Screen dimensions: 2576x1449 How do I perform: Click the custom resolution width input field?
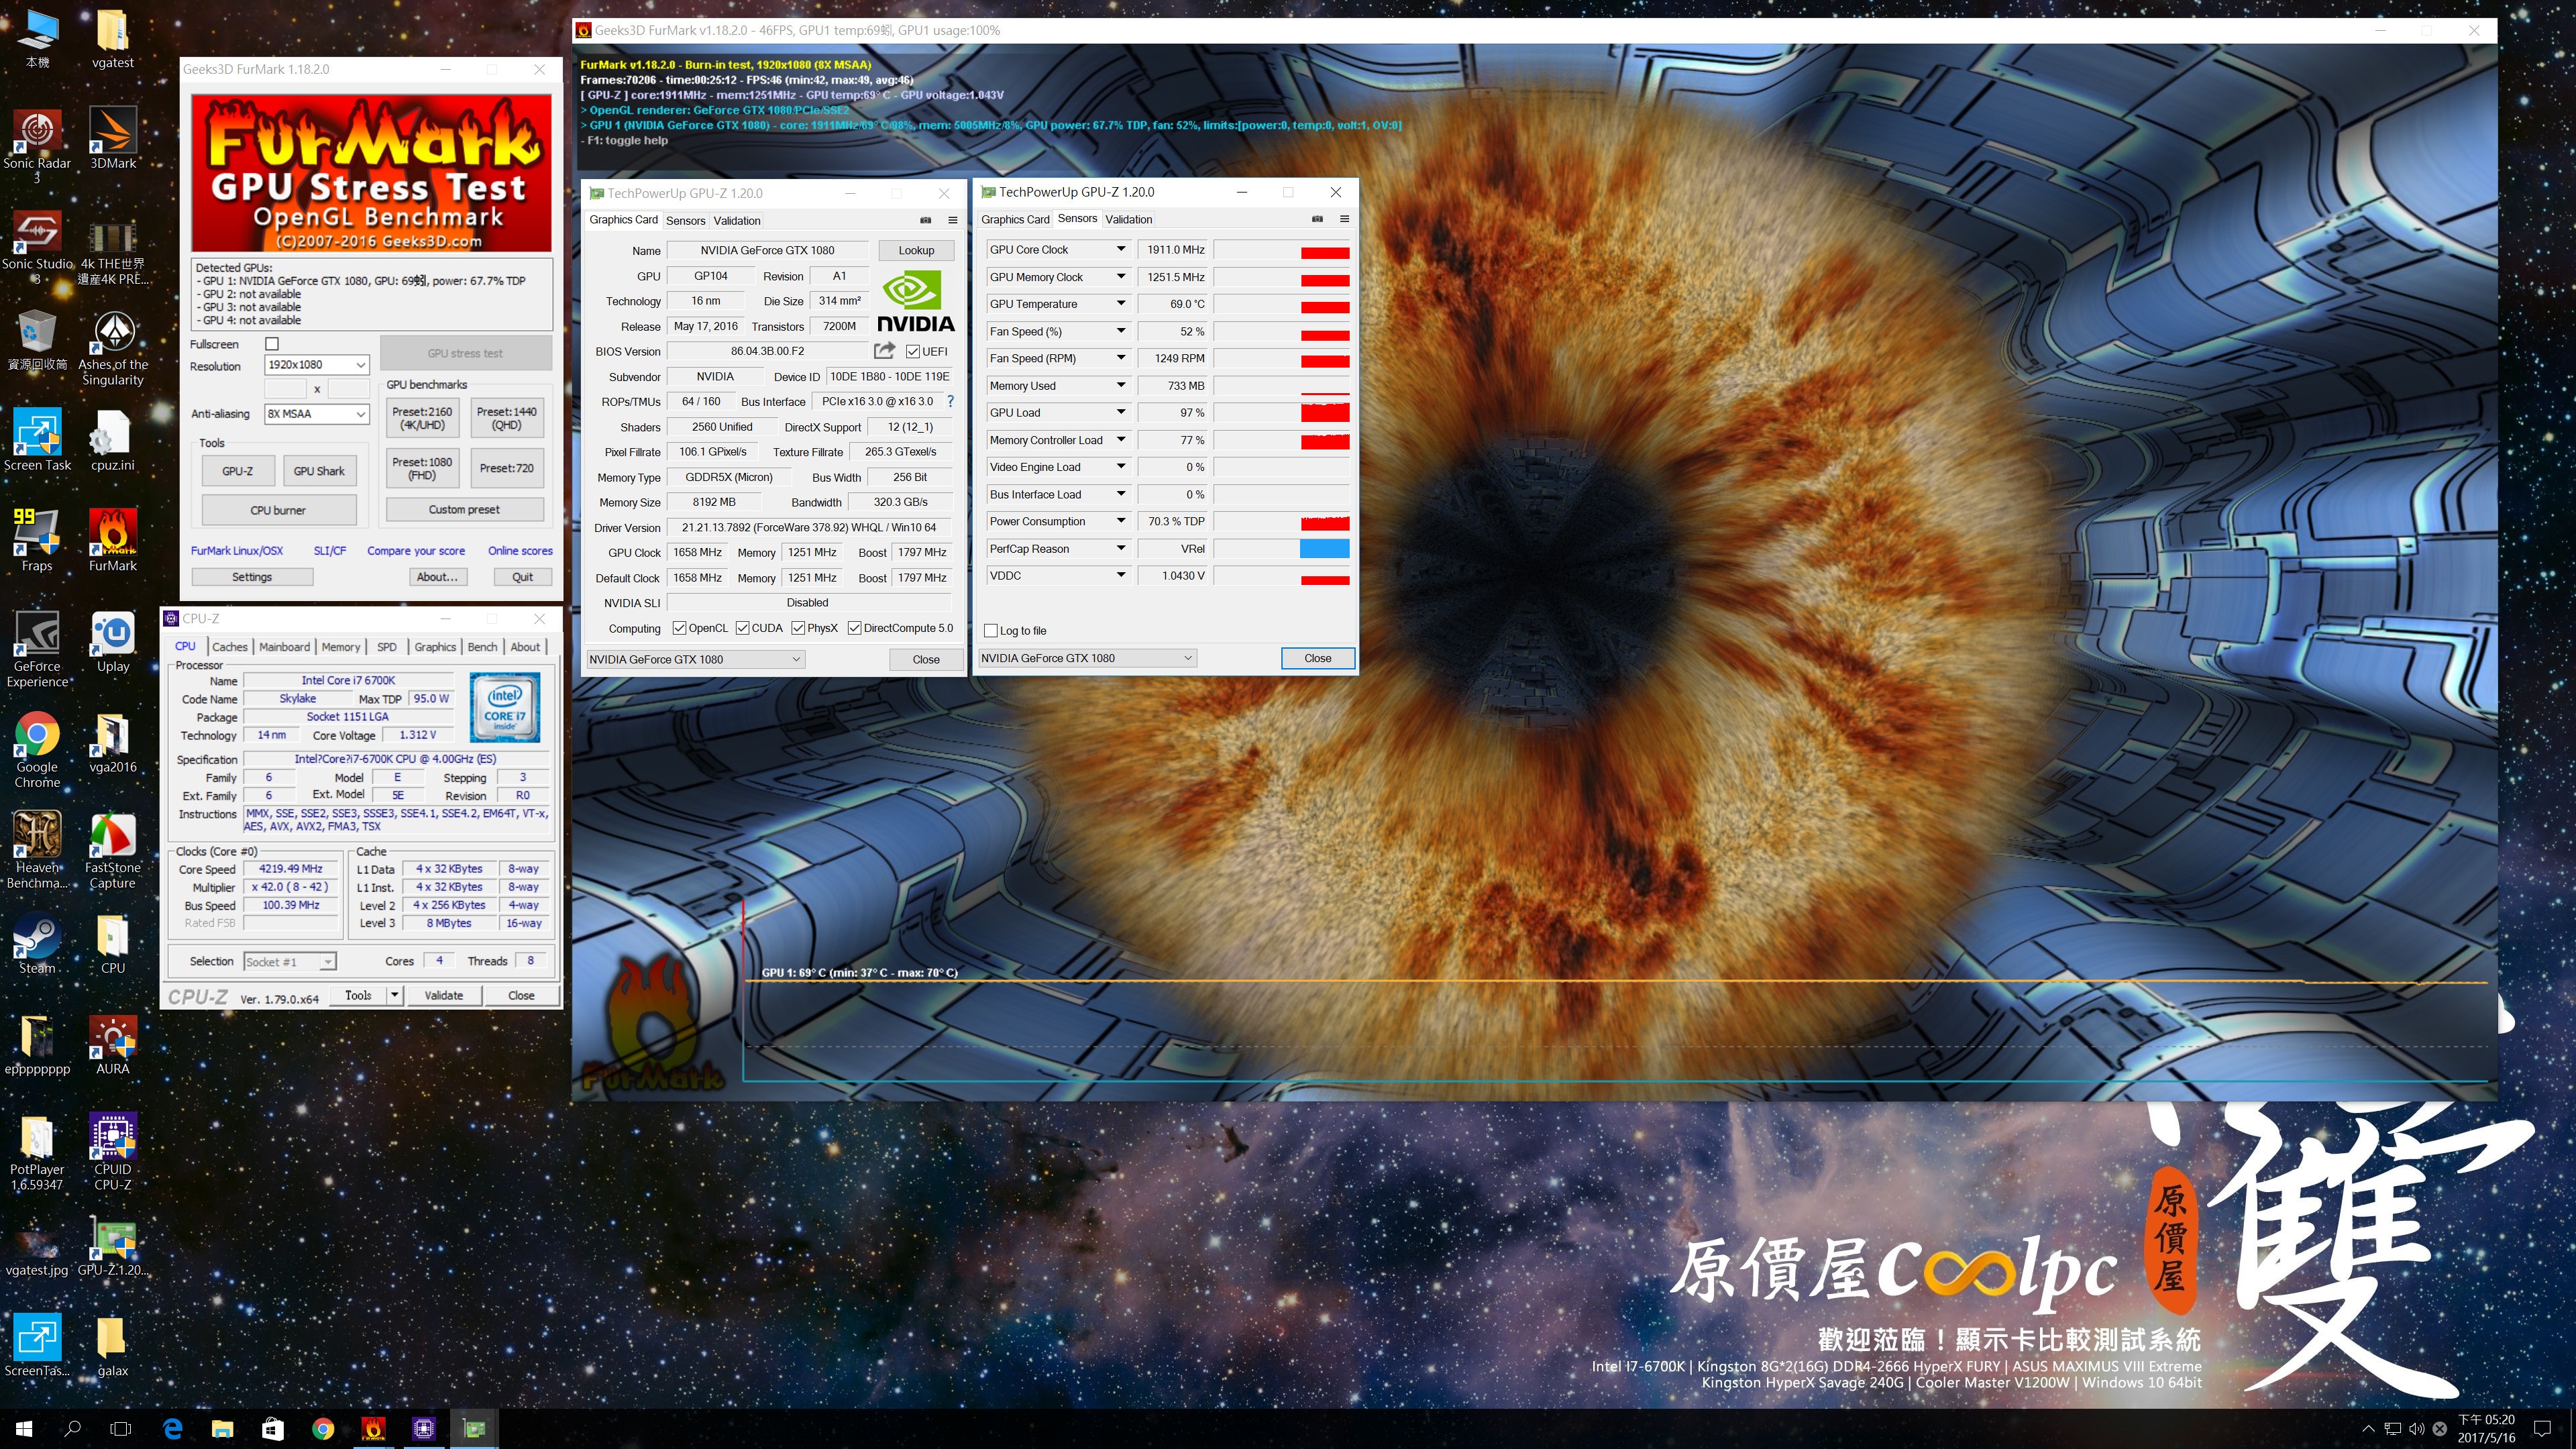[x=285, y=389]
